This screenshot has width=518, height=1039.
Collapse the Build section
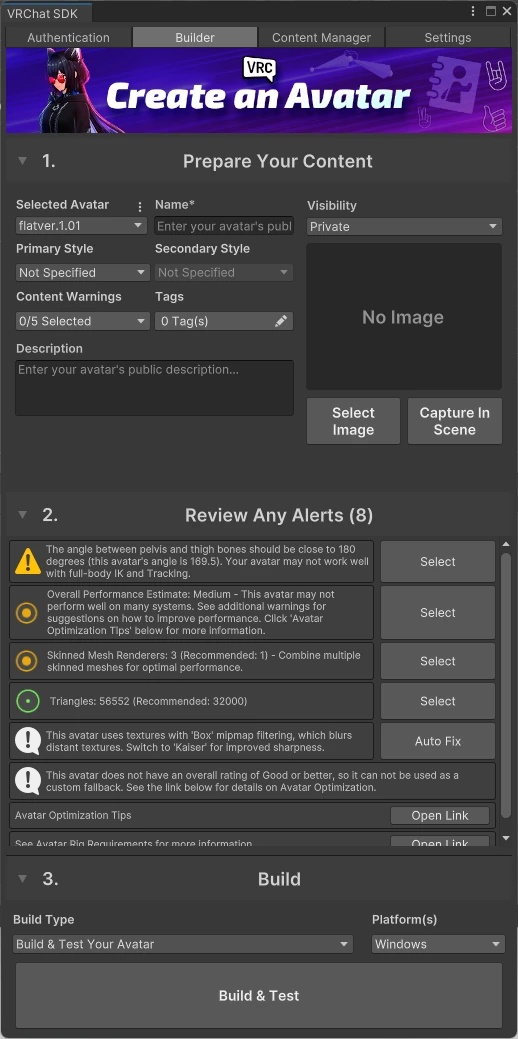tap(23, 879)
